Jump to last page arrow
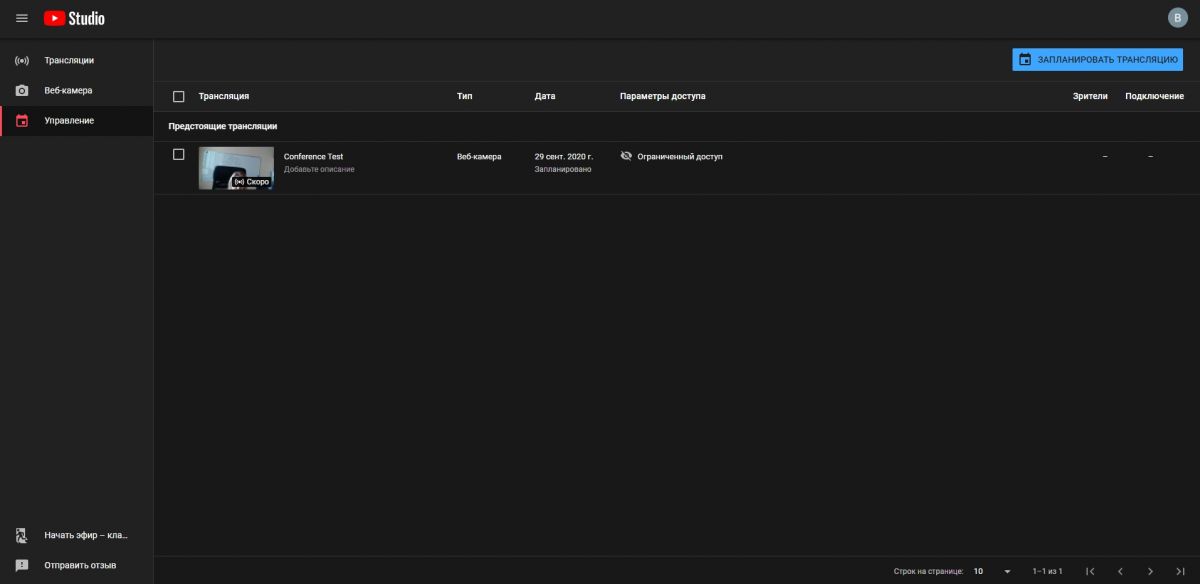Screen dimensions: 1200x584 (1180, 571)
